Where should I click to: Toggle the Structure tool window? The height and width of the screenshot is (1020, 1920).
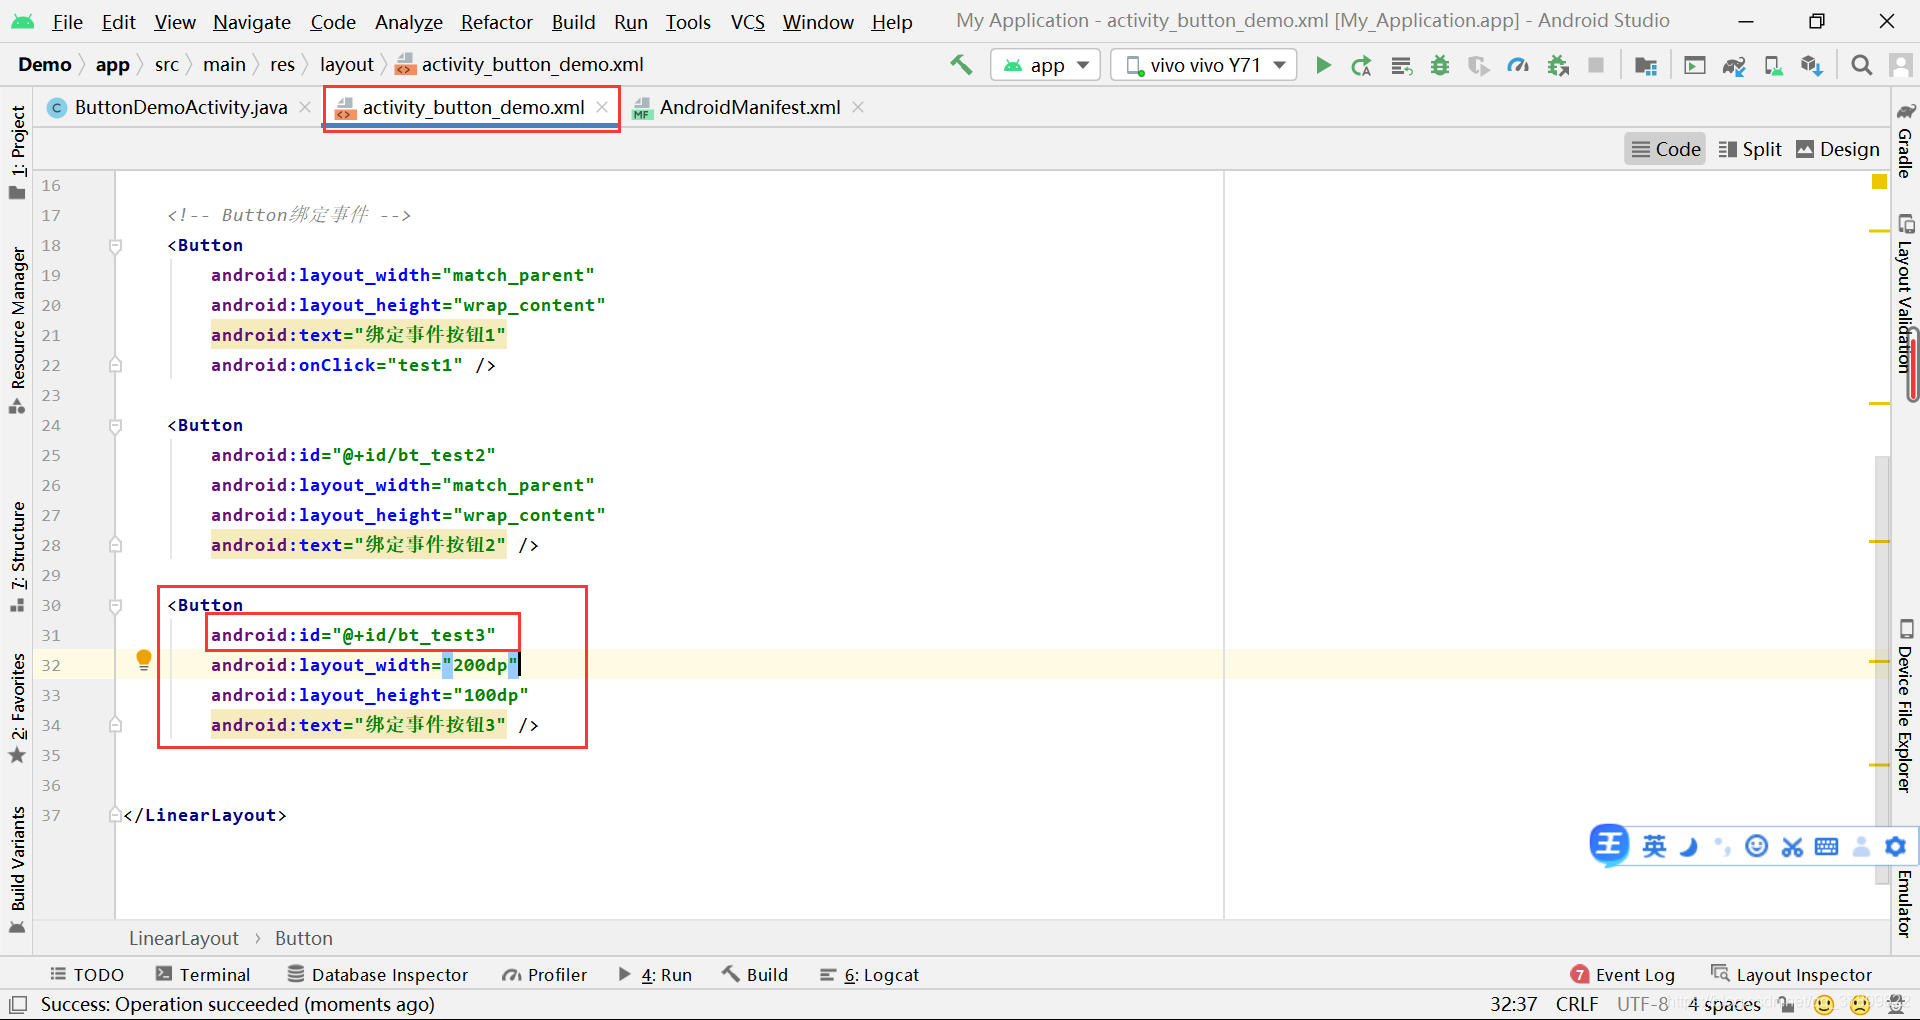pos(18,557)
